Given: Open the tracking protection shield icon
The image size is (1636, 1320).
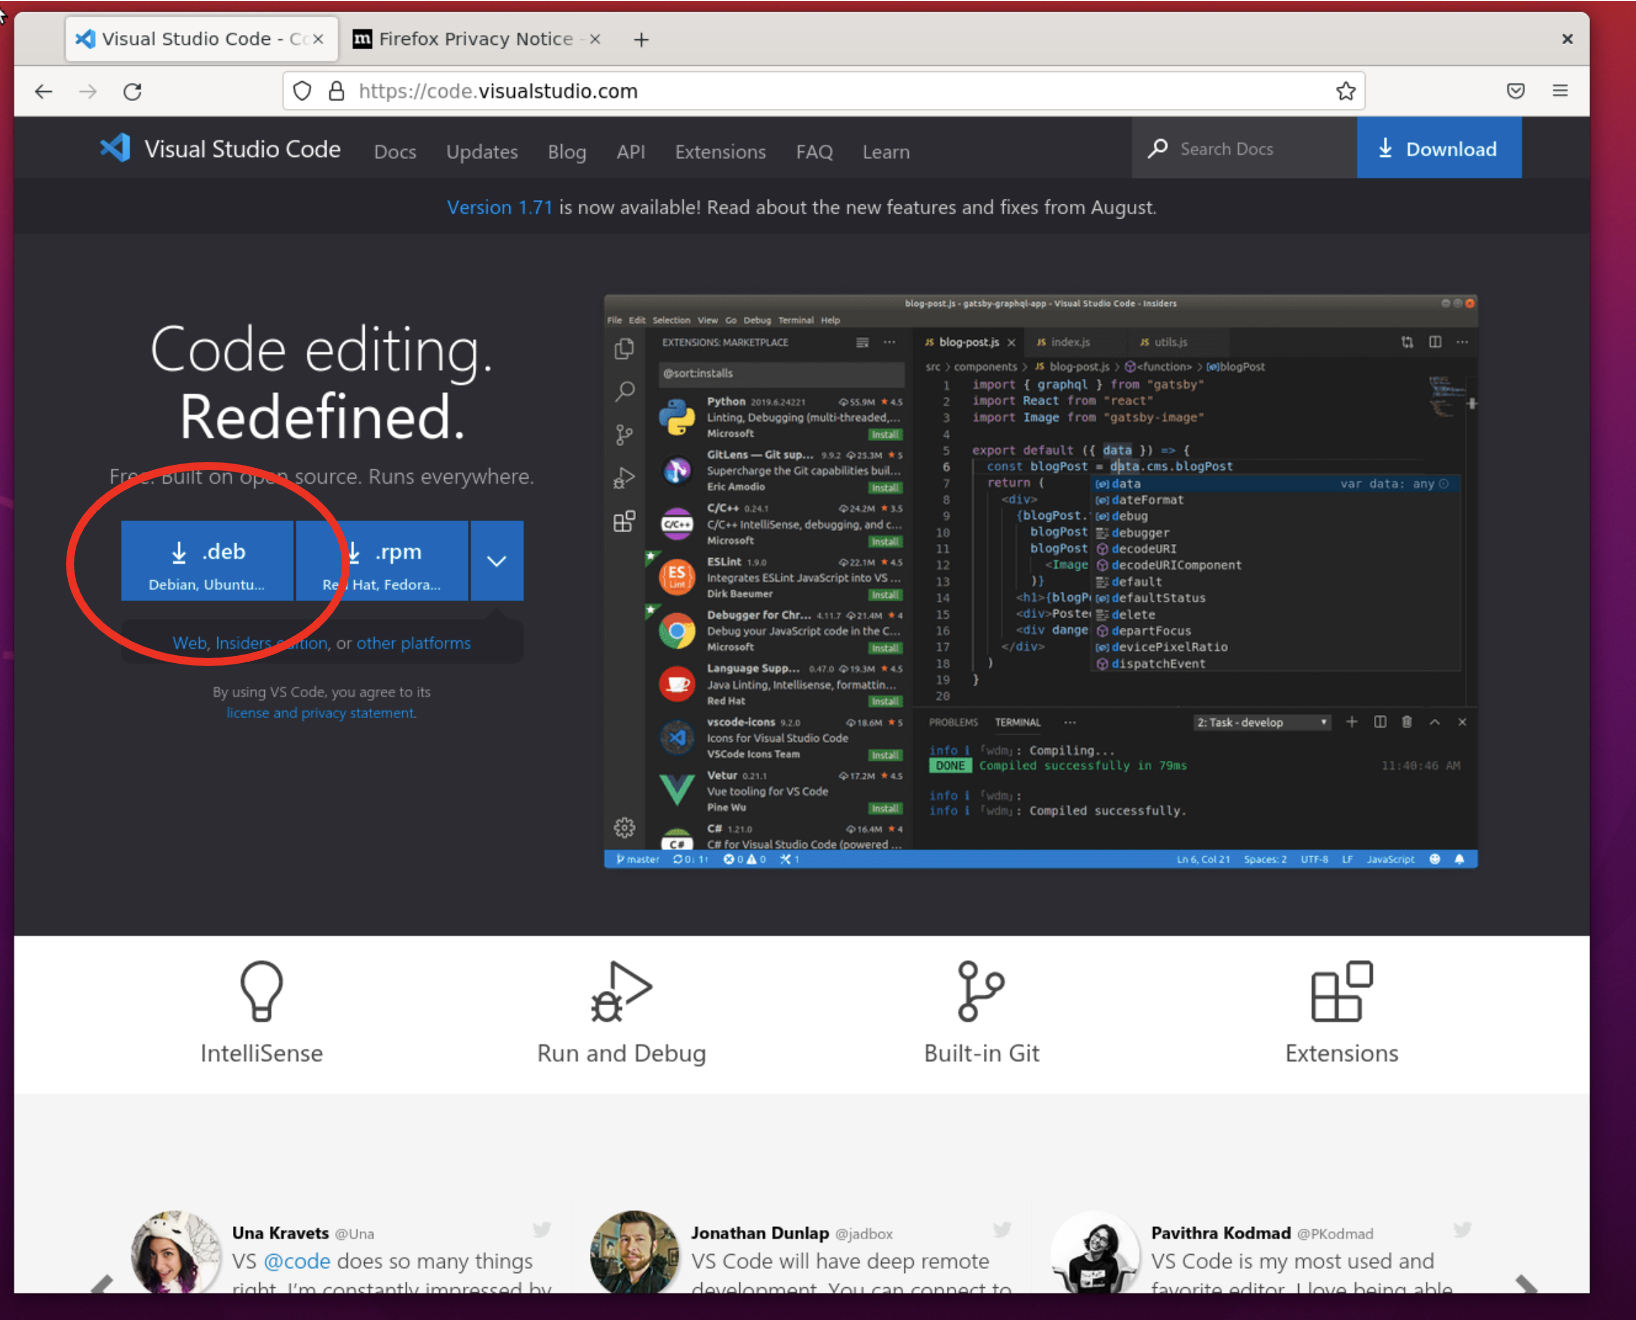Looking at the screenshot, I should point(302,91).
